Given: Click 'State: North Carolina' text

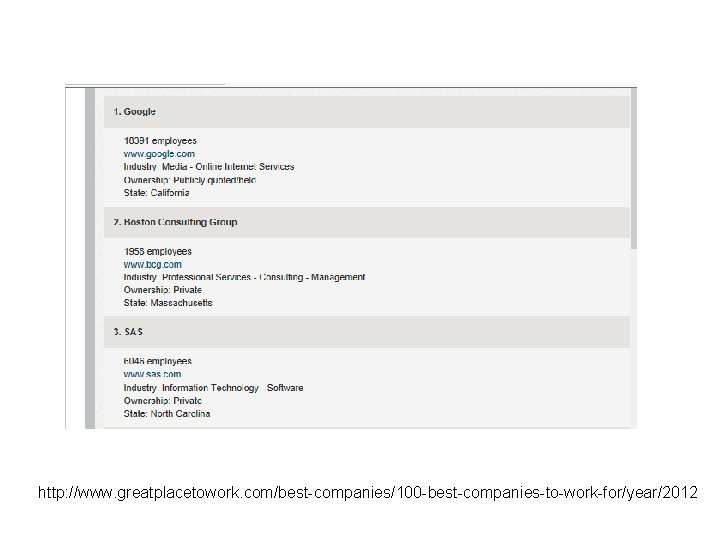Looking at the screenshot, I should [167, 413].
